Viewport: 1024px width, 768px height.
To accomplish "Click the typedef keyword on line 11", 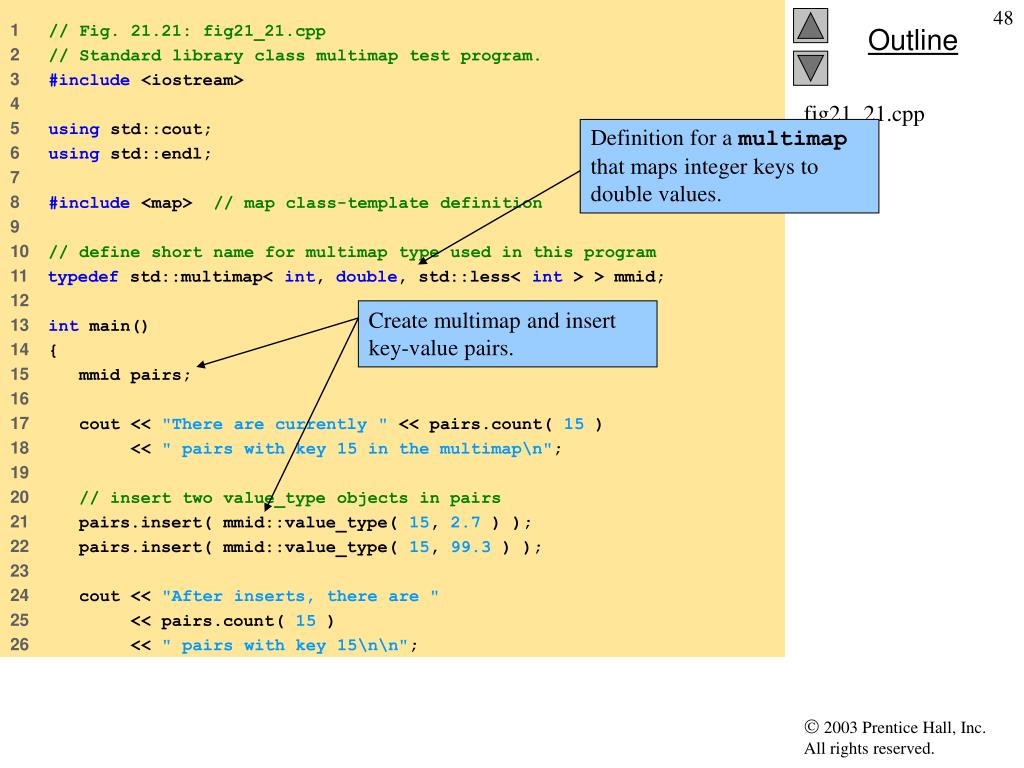I will pyautogui.click(x=83, y=276).
